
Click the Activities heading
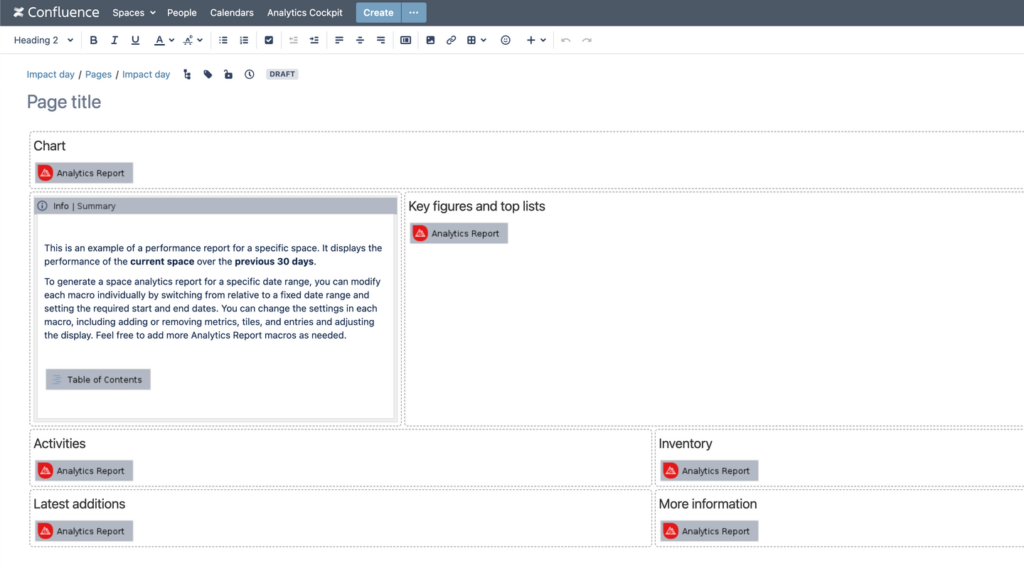pos(59,444)
